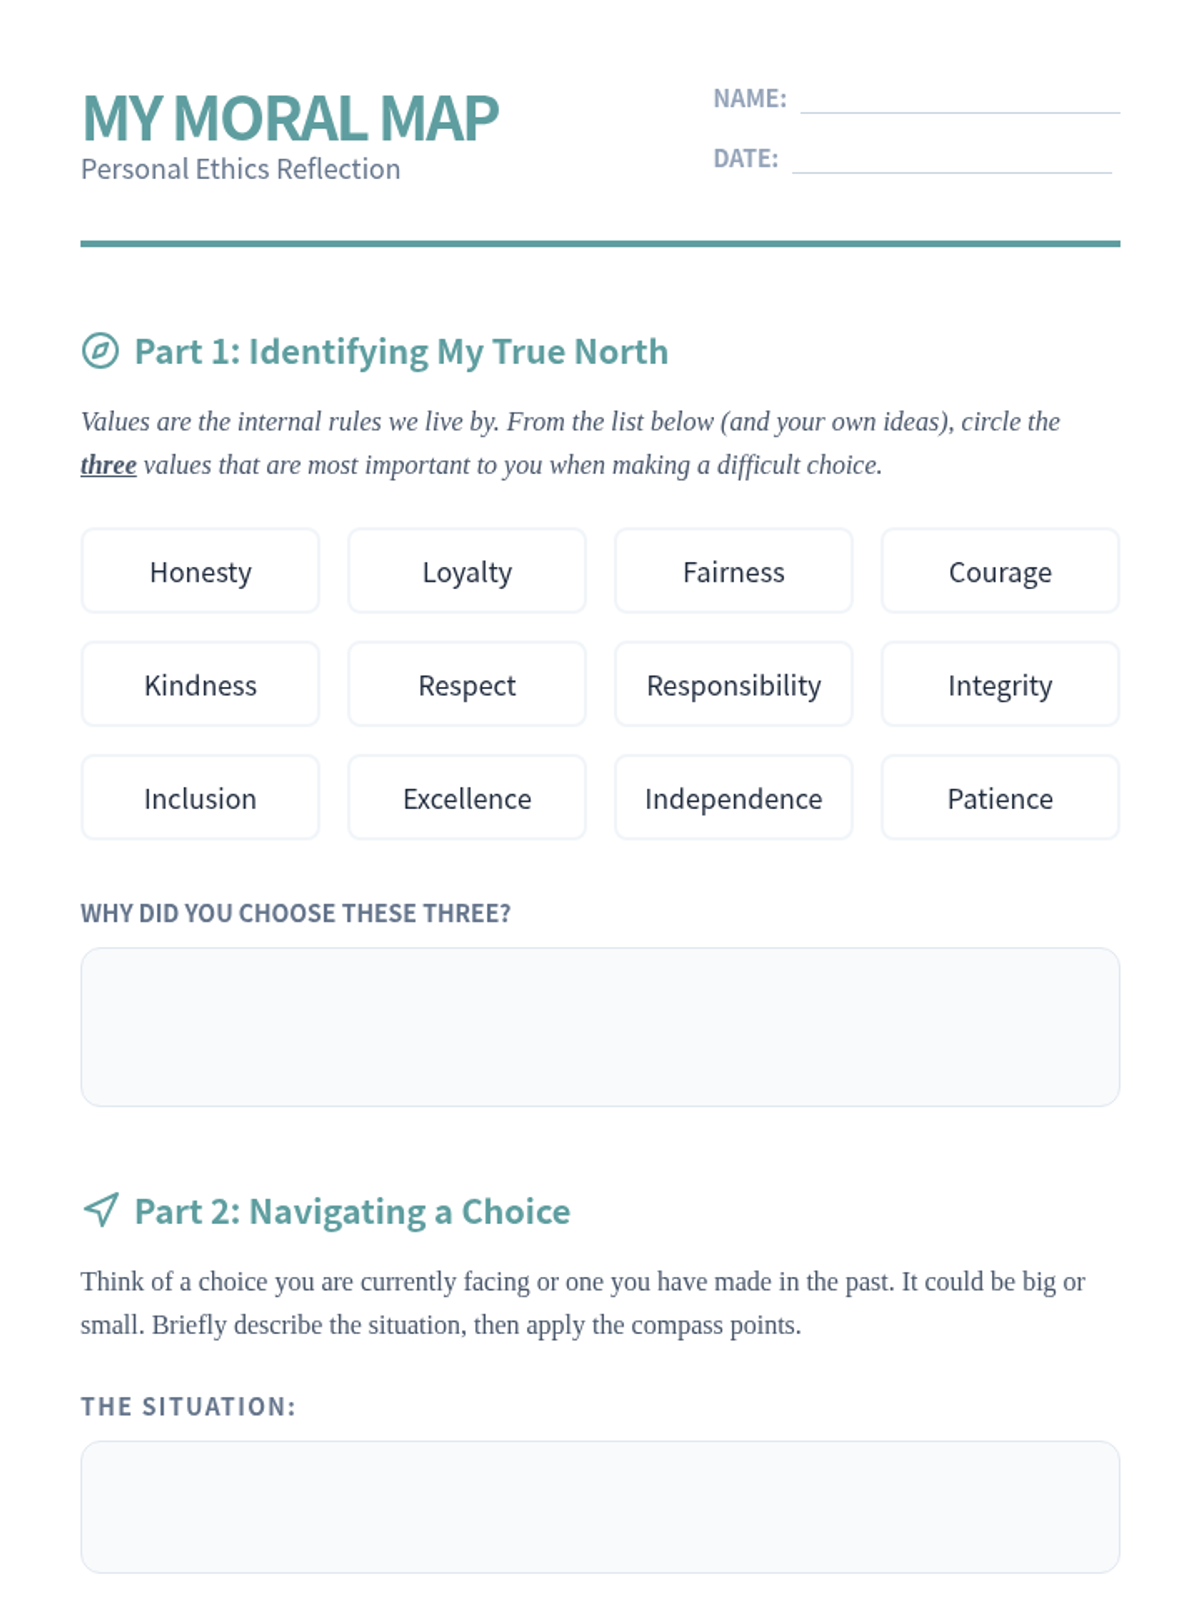
Task: Click the navigation arrow icon beside Part 2
Action: 101,1210
